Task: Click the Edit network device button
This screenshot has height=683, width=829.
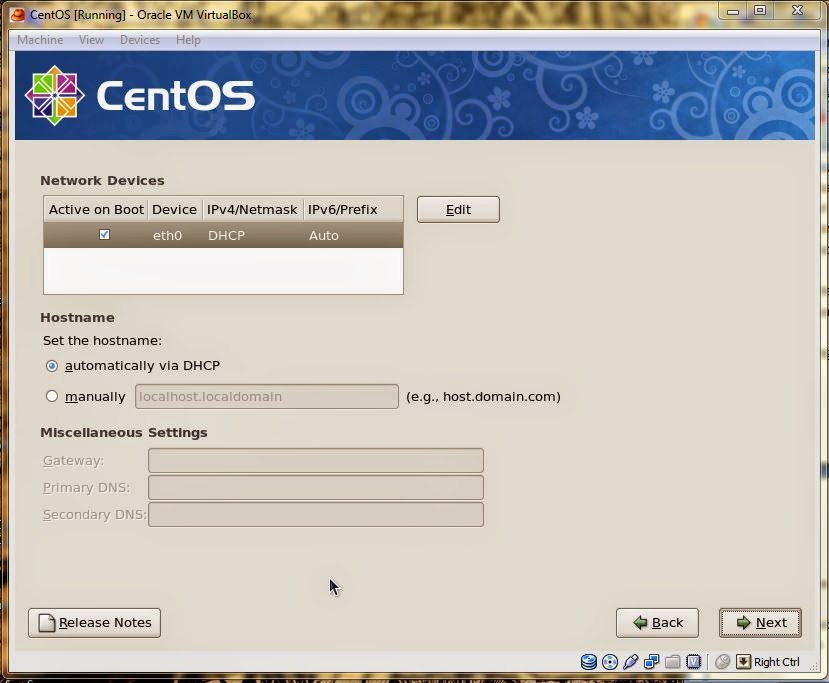Action: [x=458, y=210]
